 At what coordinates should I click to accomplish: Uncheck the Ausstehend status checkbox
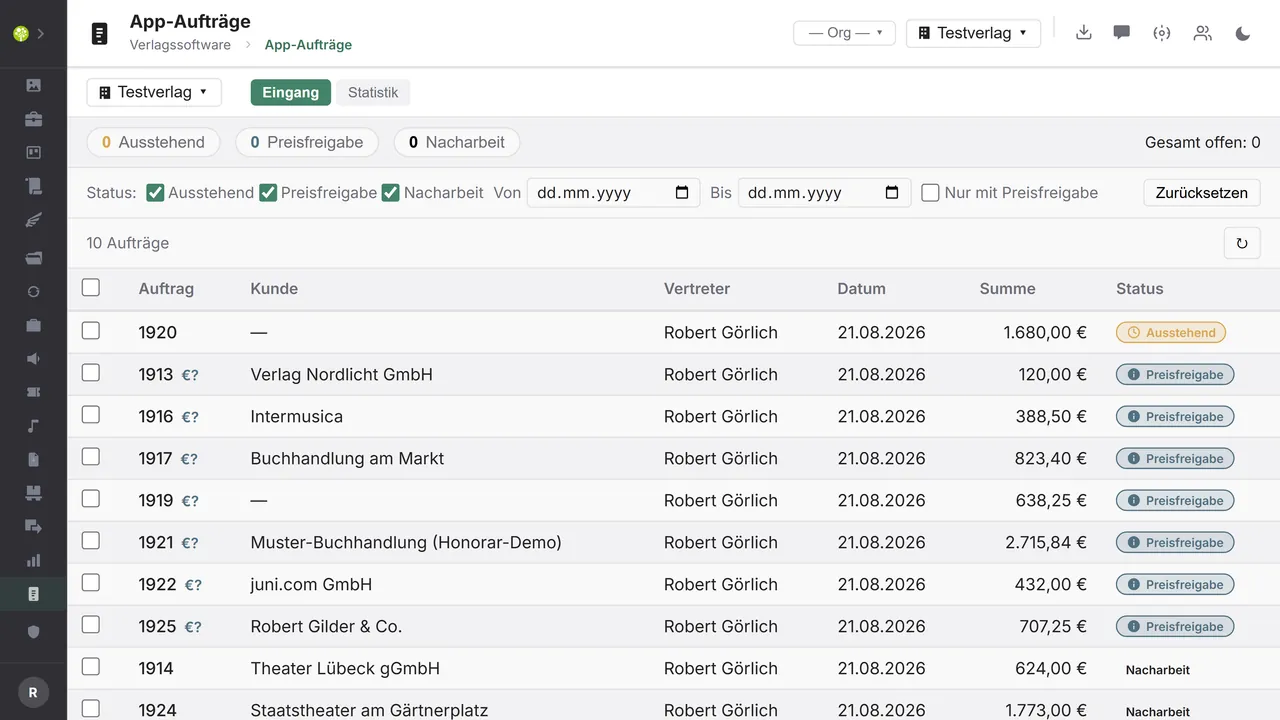155,192
